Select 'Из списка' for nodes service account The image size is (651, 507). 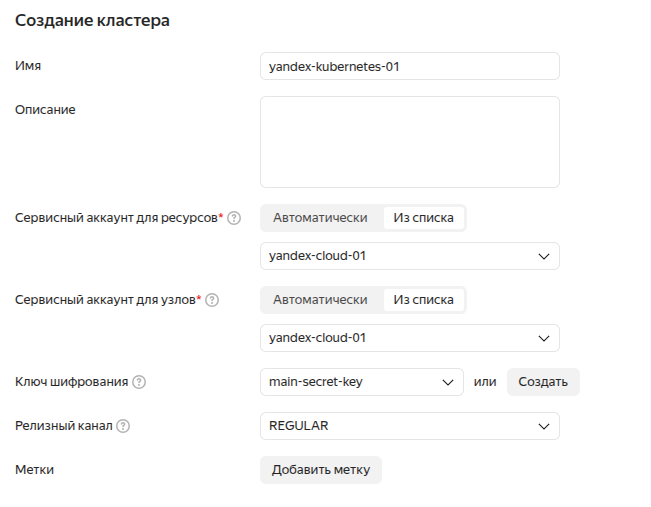click(424, 300)
